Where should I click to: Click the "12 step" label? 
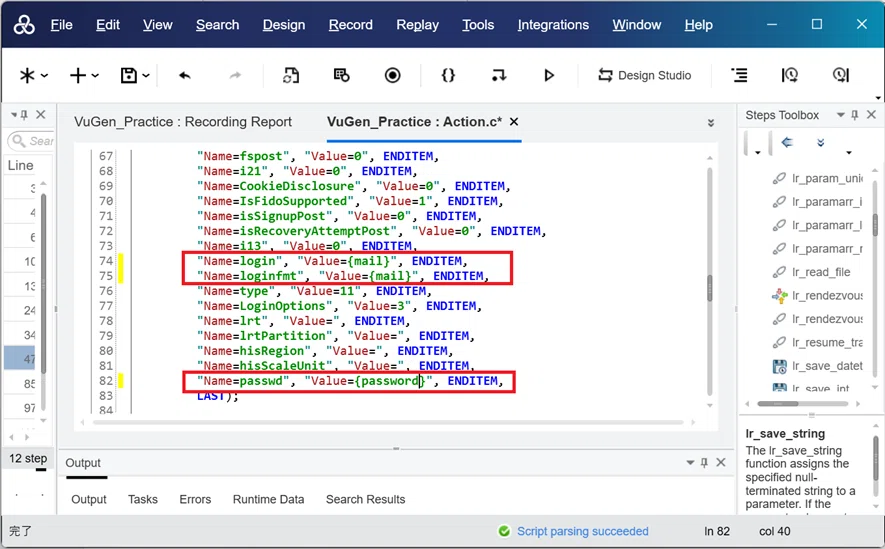[x=28, y=459]
